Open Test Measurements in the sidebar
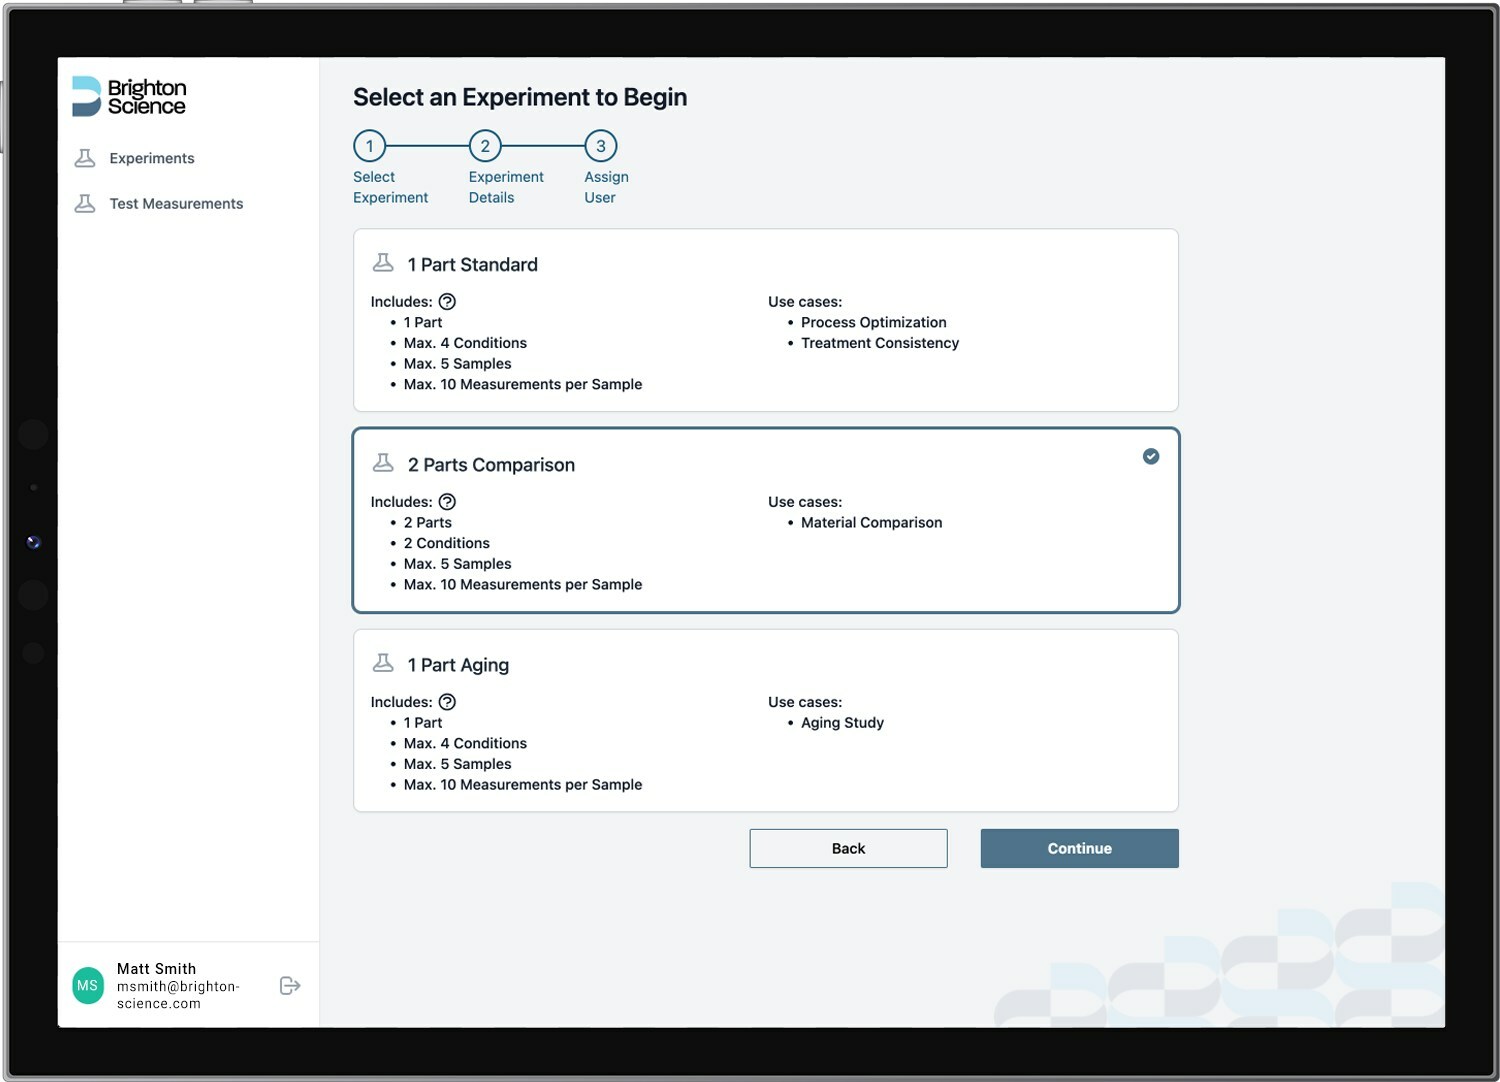Image resolution: width=1500 pixels, height=1082 pixels. pyautogui.click(x=176, y=203)
